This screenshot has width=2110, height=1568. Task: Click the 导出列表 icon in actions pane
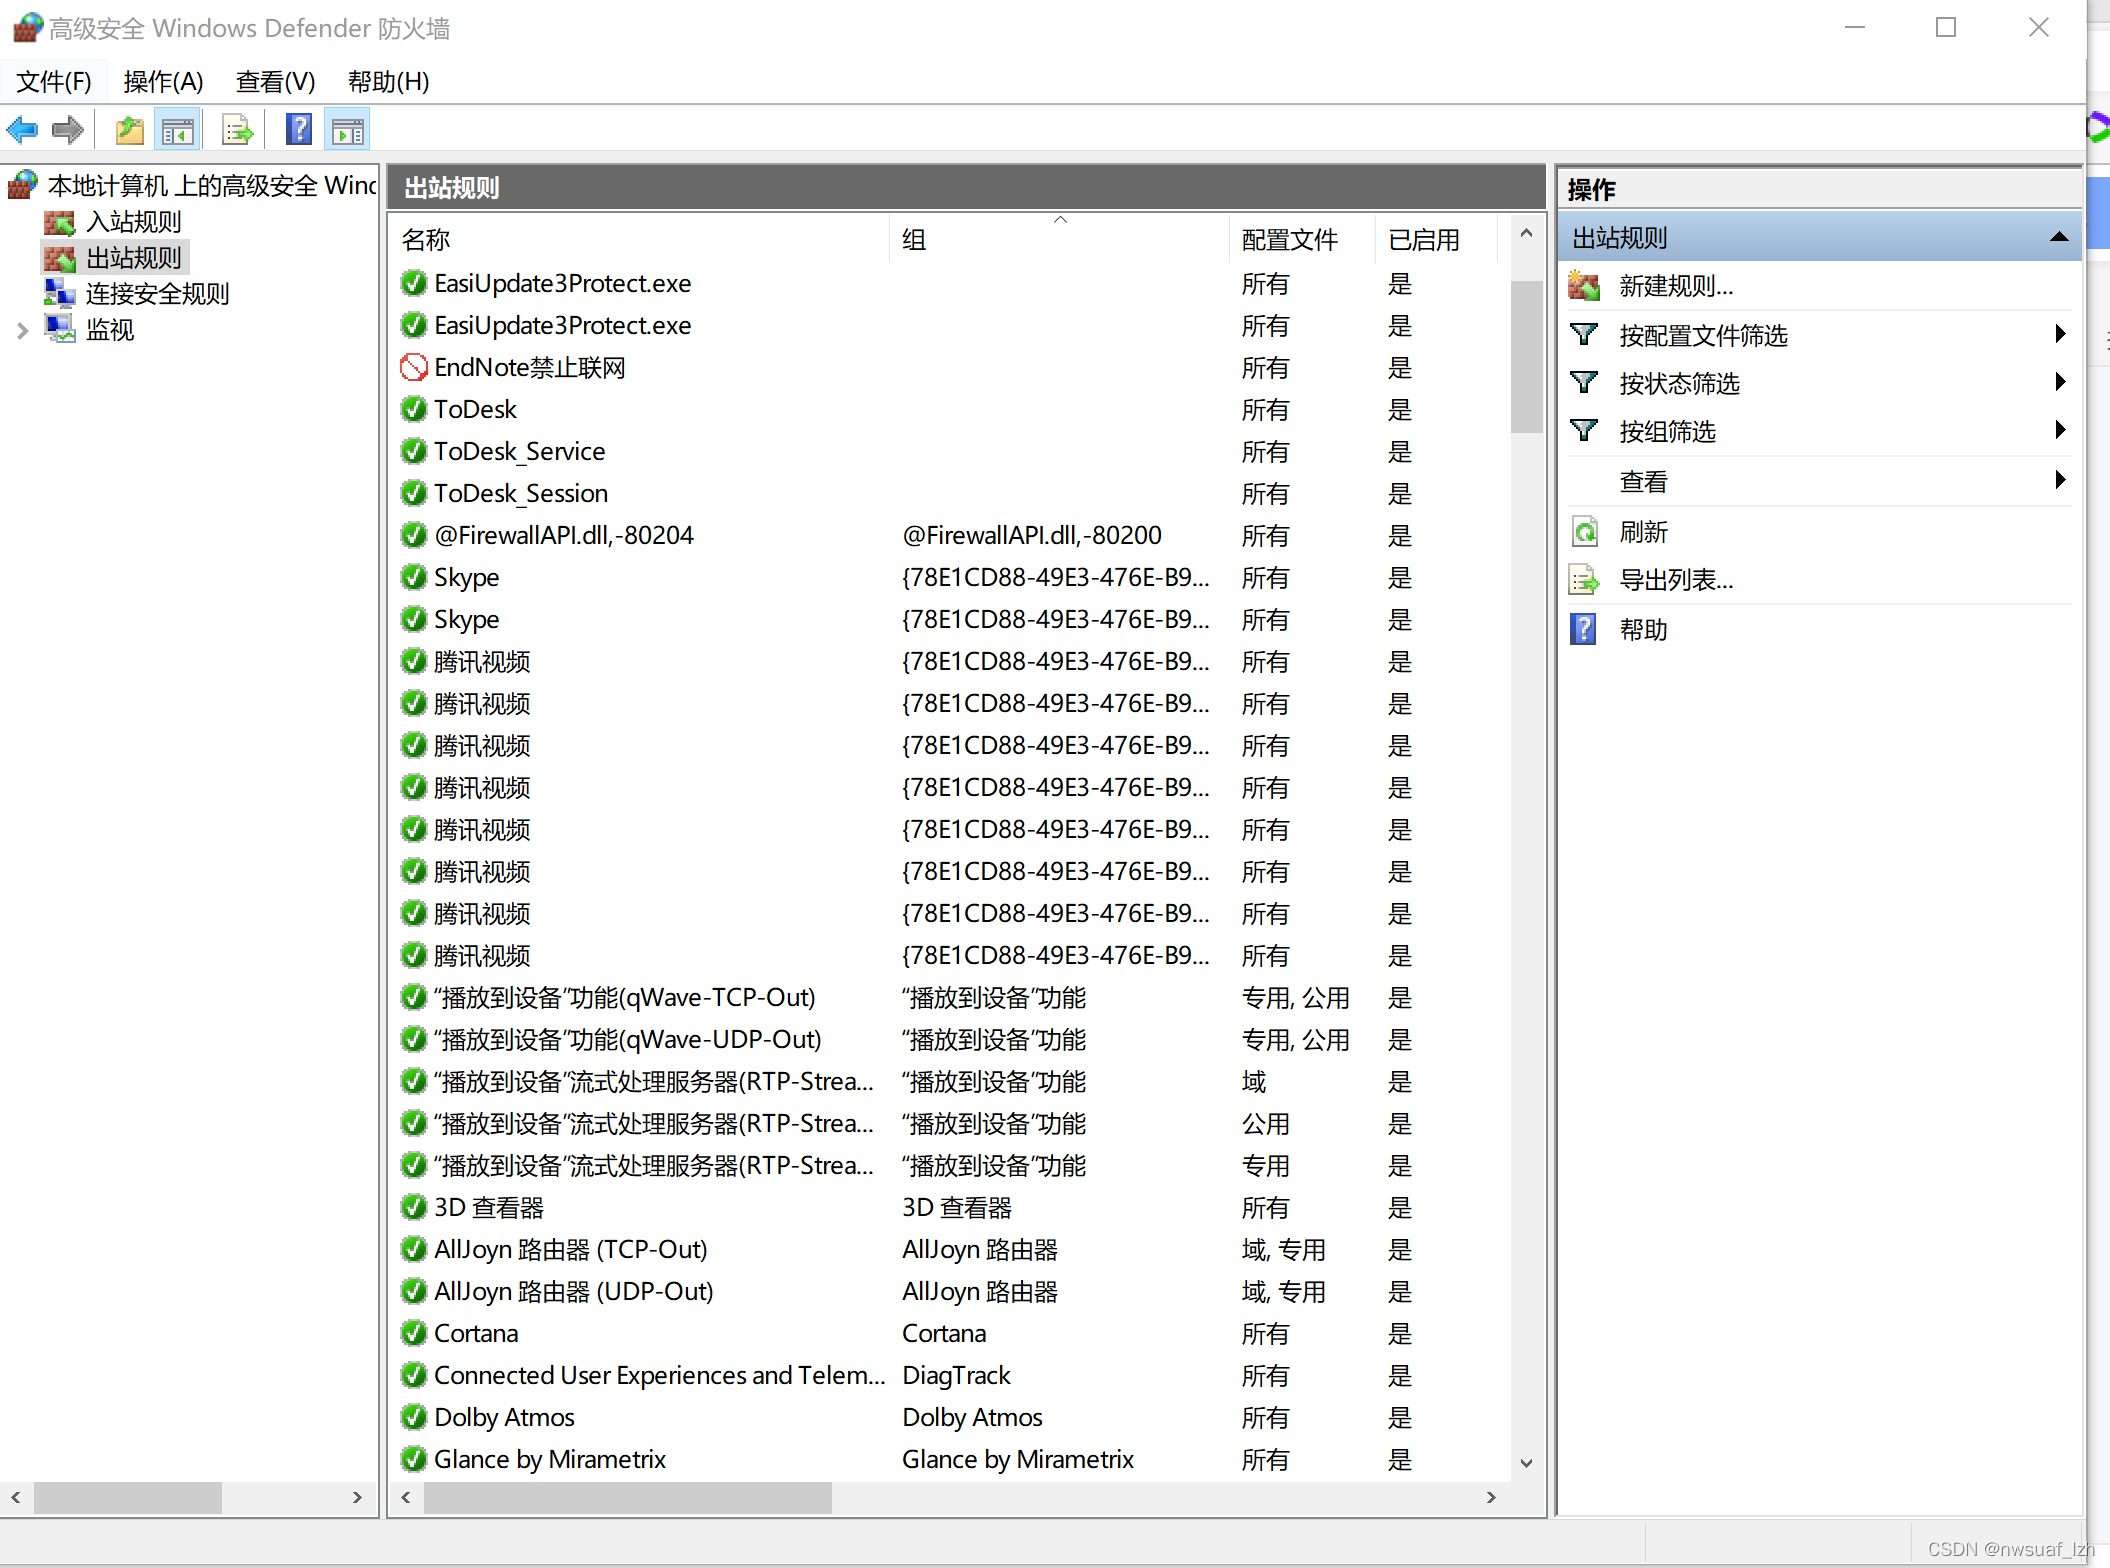pos(1584,579)
